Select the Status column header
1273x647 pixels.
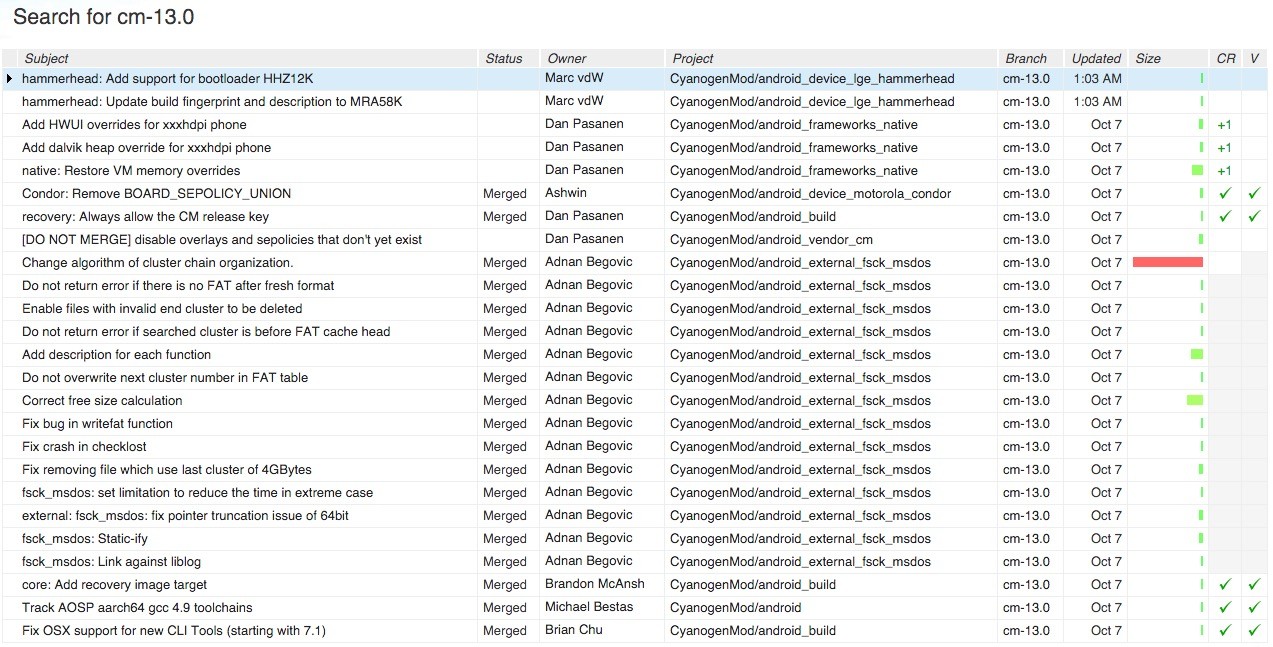point(503,58)
